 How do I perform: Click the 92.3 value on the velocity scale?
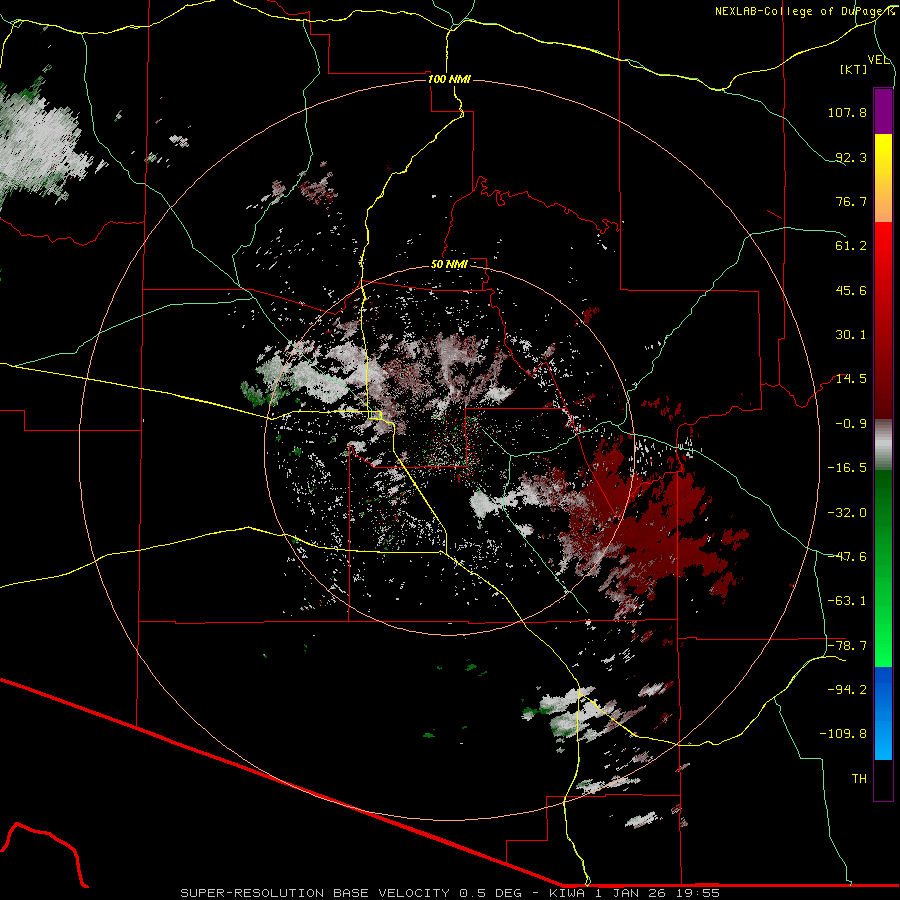[x=851, y=157]
